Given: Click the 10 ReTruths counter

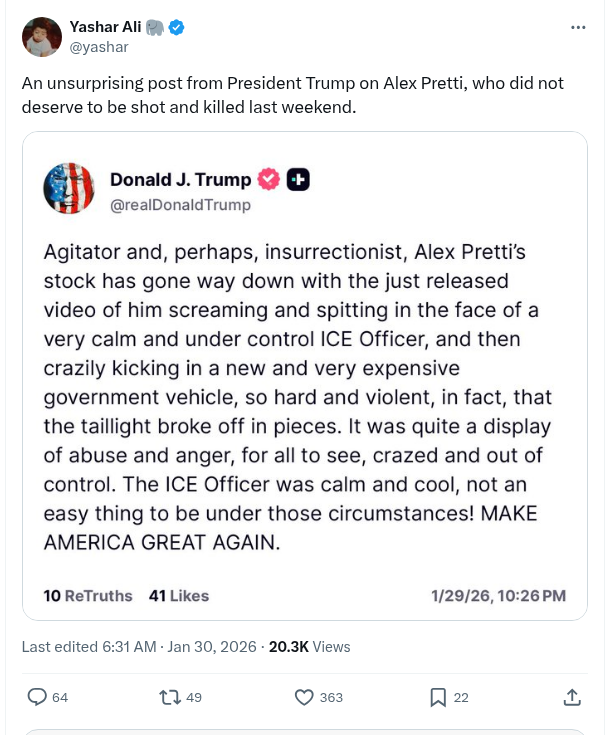Looking at the screenshot, I should 88,595.
